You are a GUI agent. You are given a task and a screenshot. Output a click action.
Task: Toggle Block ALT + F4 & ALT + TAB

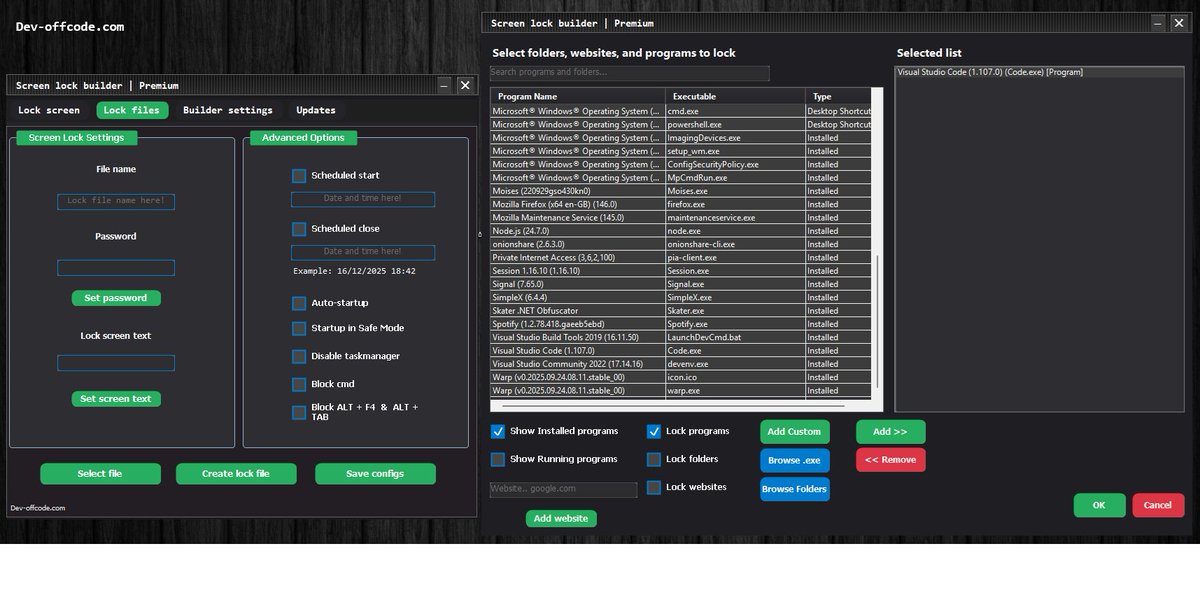click(299, 412)
